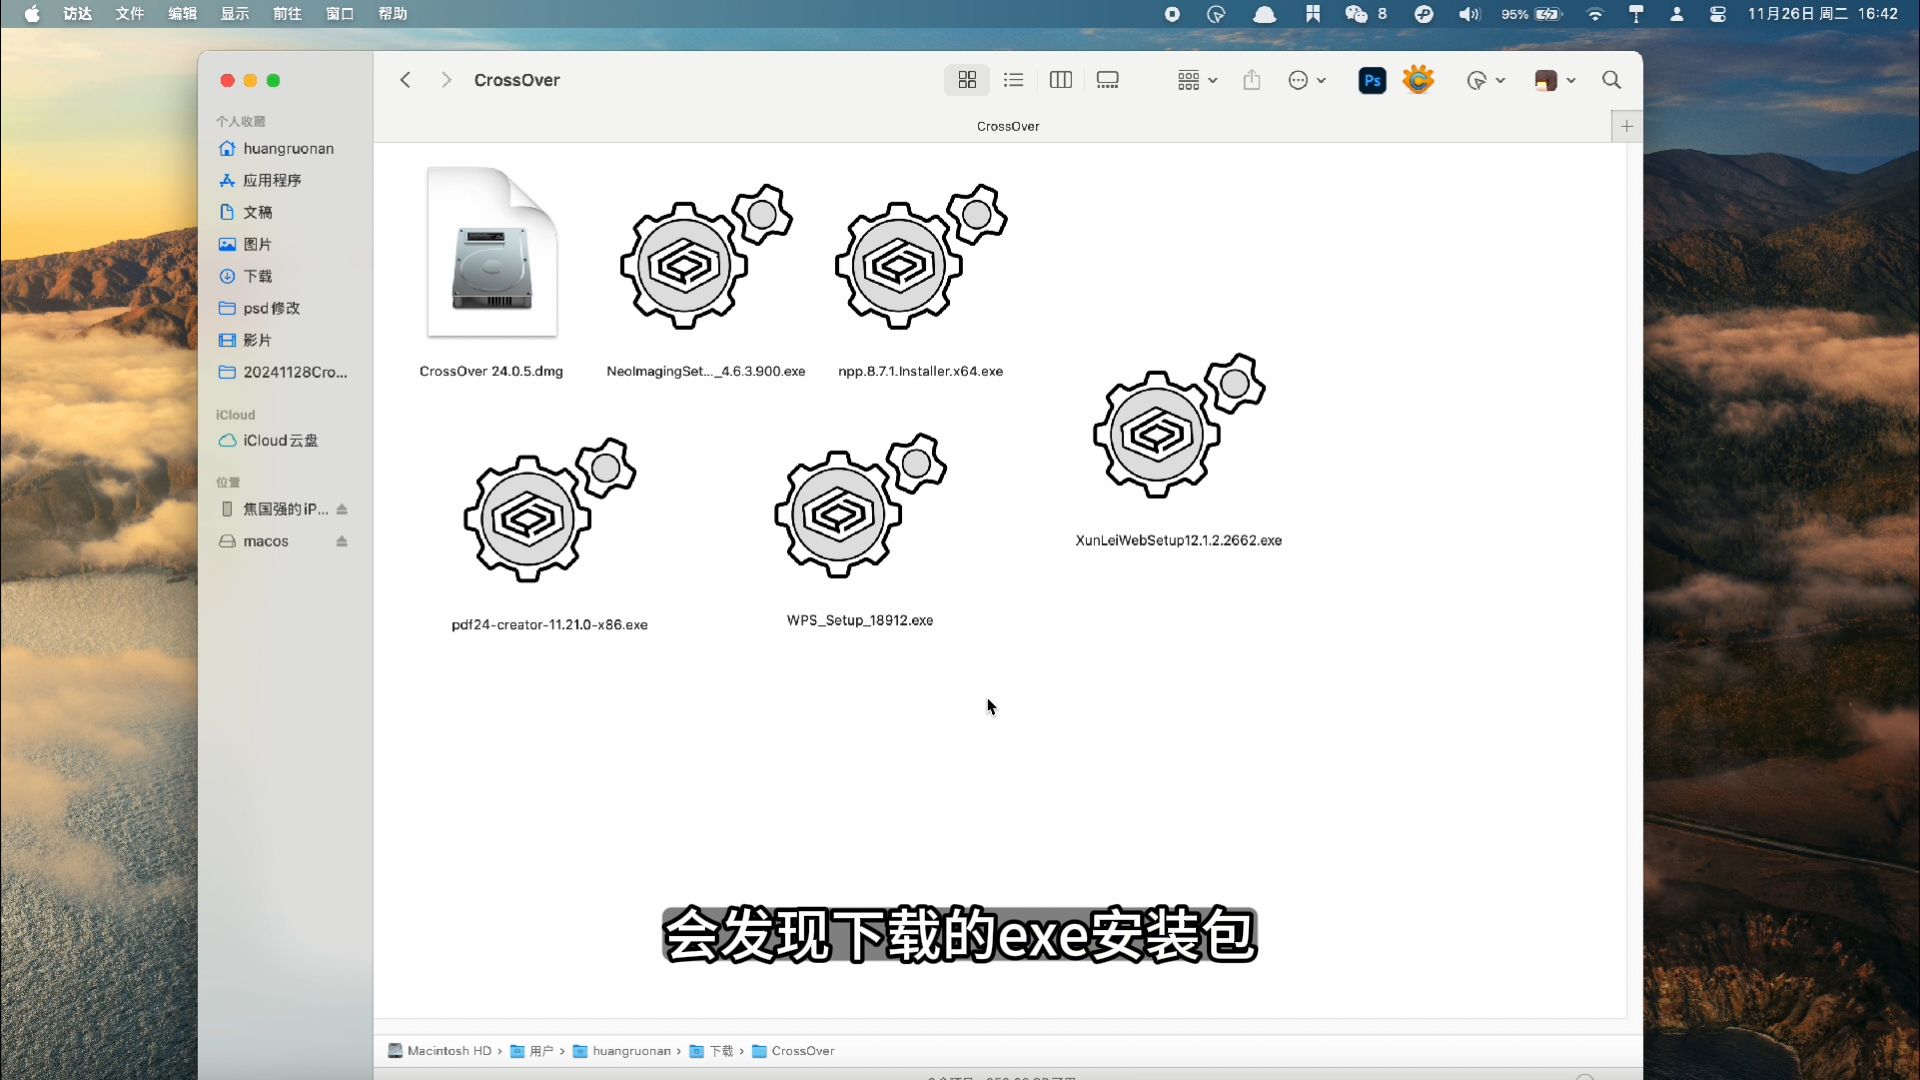Click the bookmark icon in menu bar
Screen dimensions: 1920x1080
(1313, 14)
